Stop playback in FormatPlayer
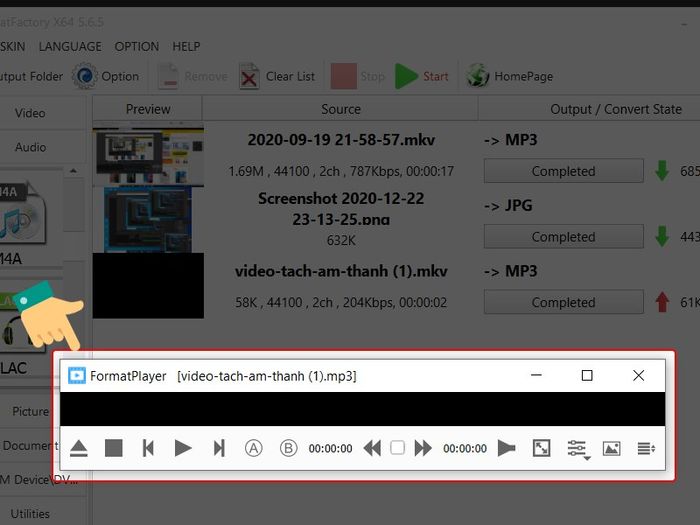Image resolution: width=700 pixels, height=525 pixels. [113, 448]
